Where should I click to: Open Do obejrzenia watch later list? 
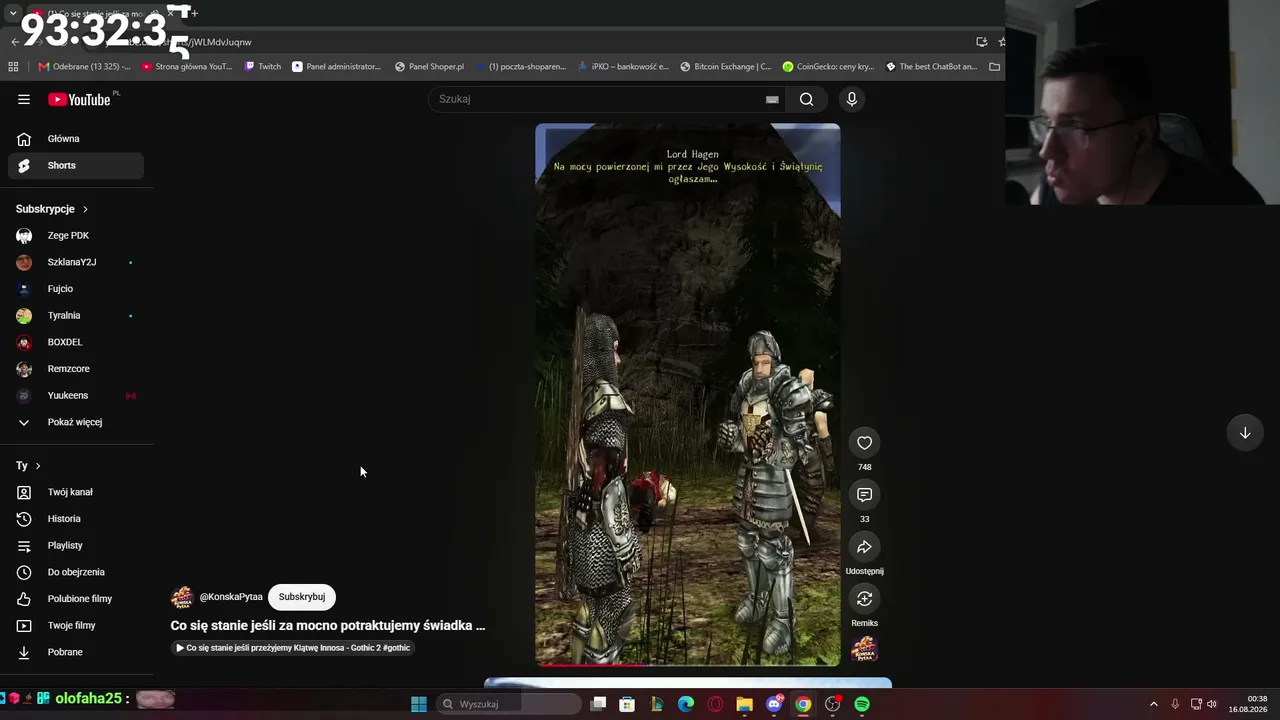coord(76,572)
